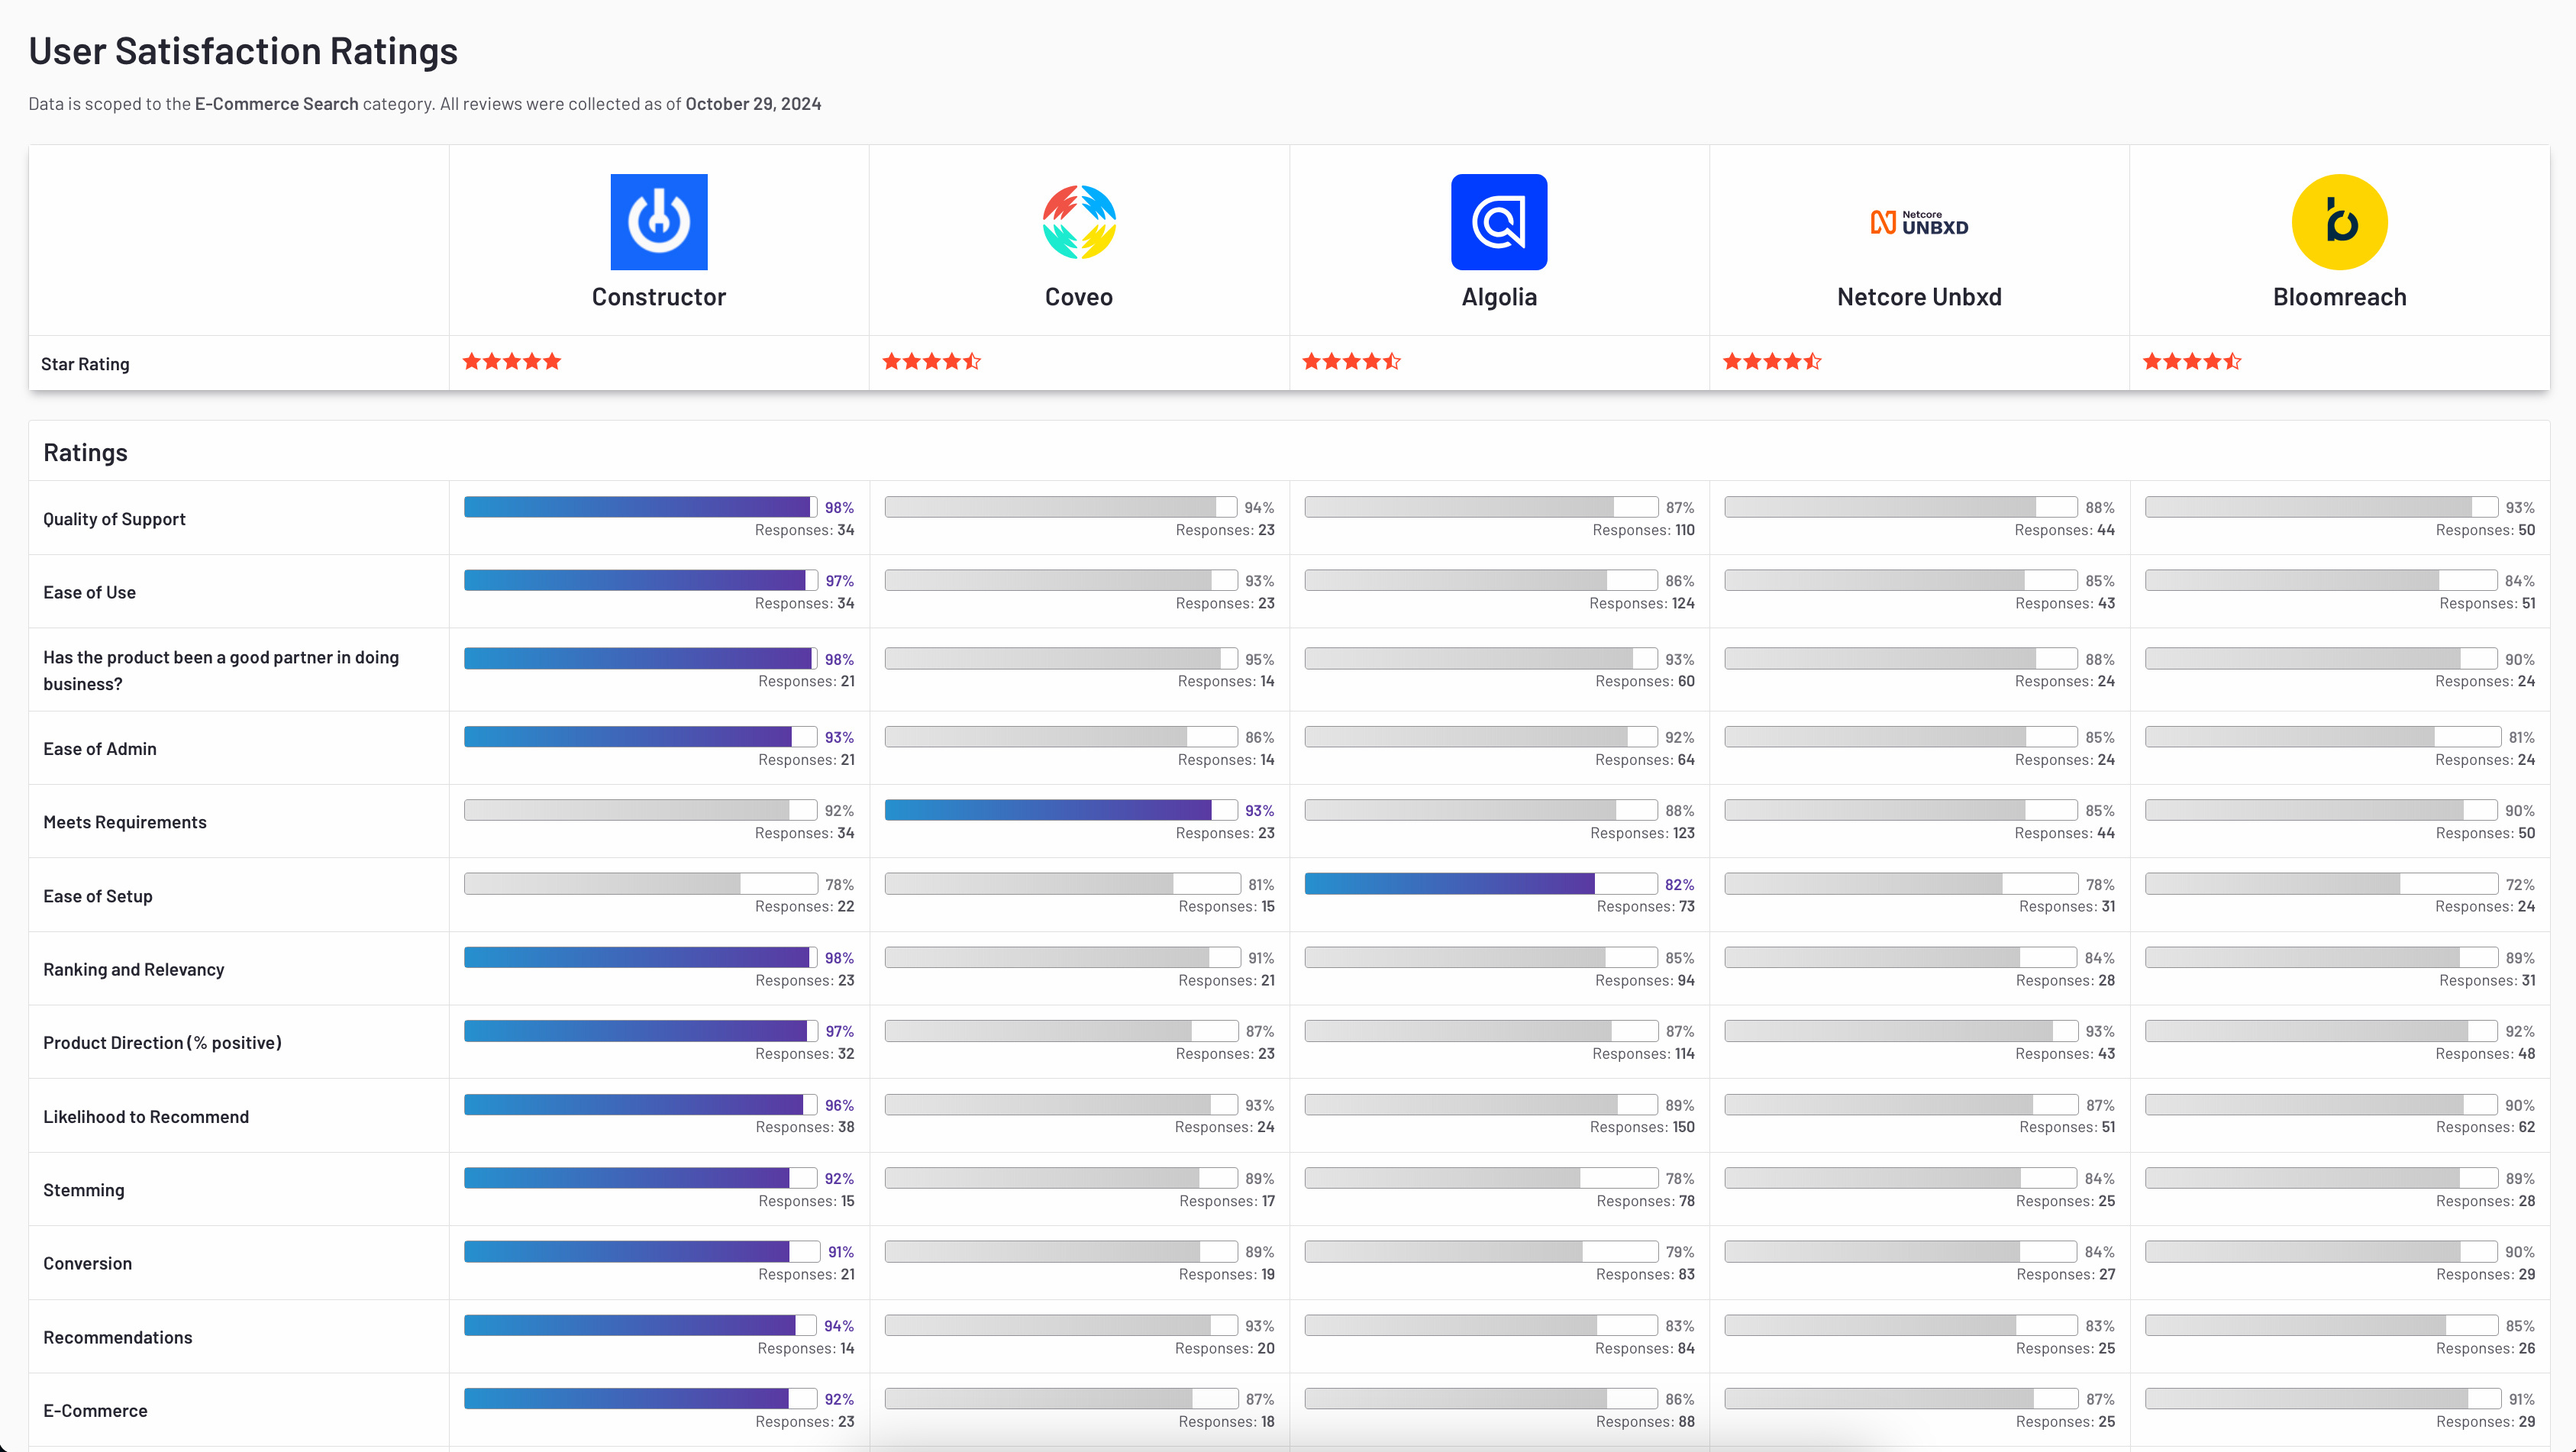The height and width of the screenshot is (1452, 2576).
Task: Click Netcore Unbxd's Product Direction 93% bar
Action: 1901,1031
